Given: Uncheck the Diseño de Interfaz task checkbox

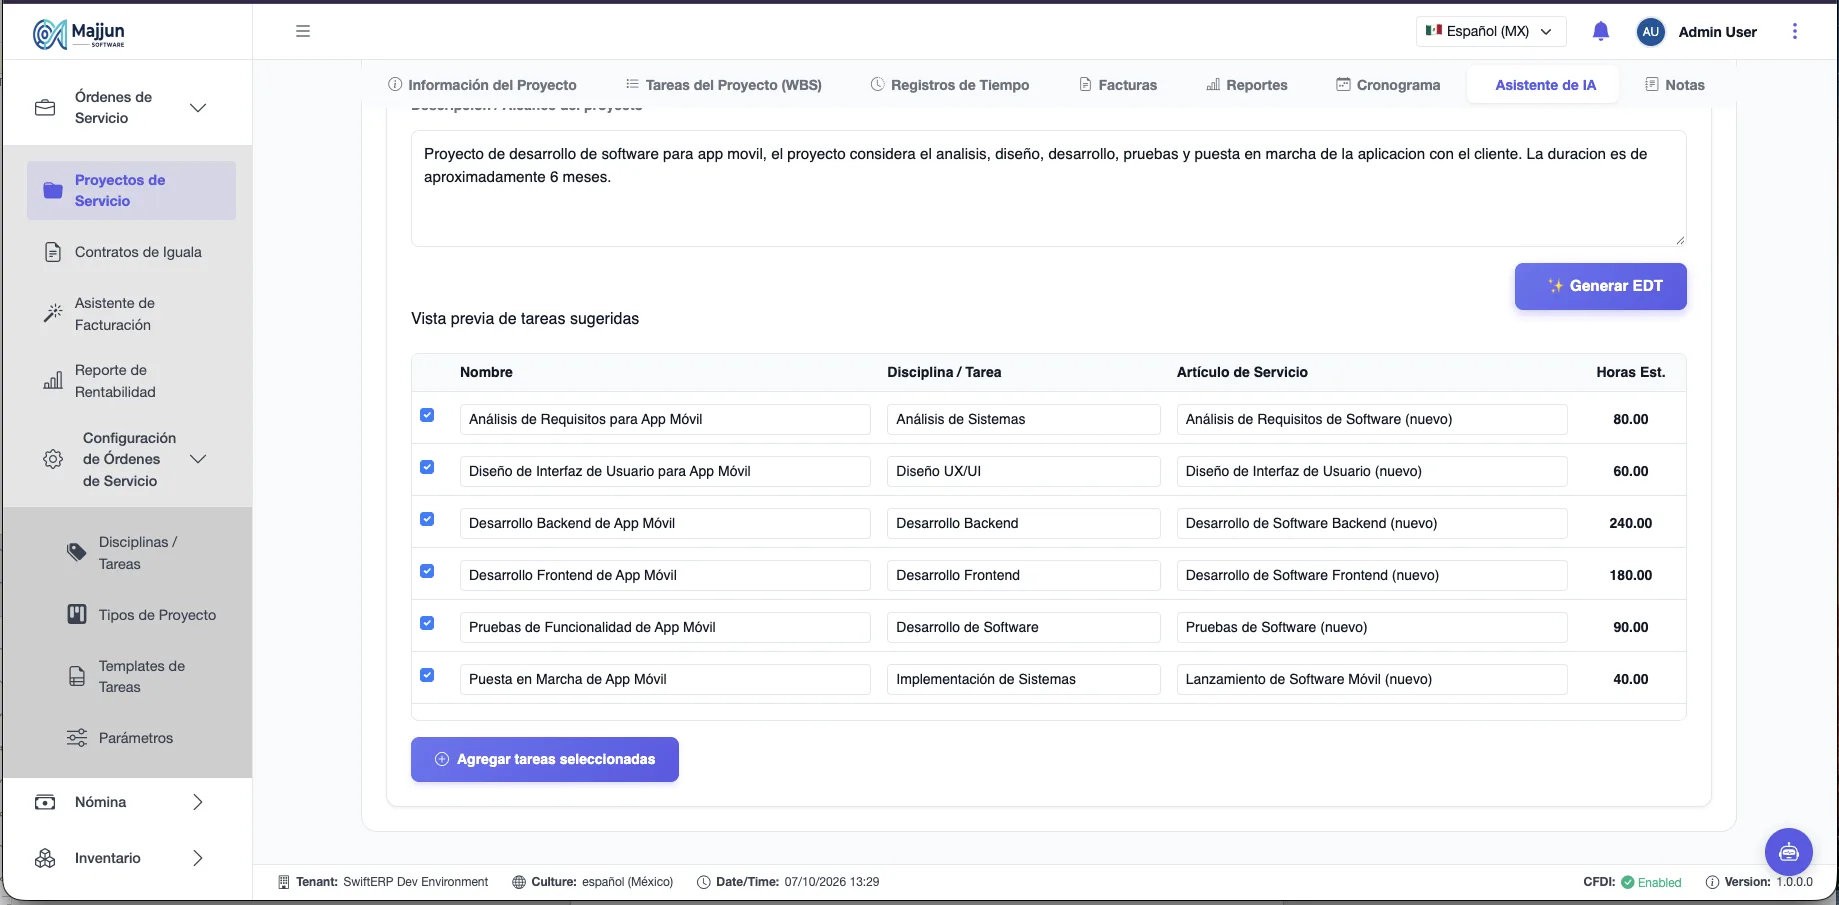Looking at the screenshot, I should [x=427, y=467].
